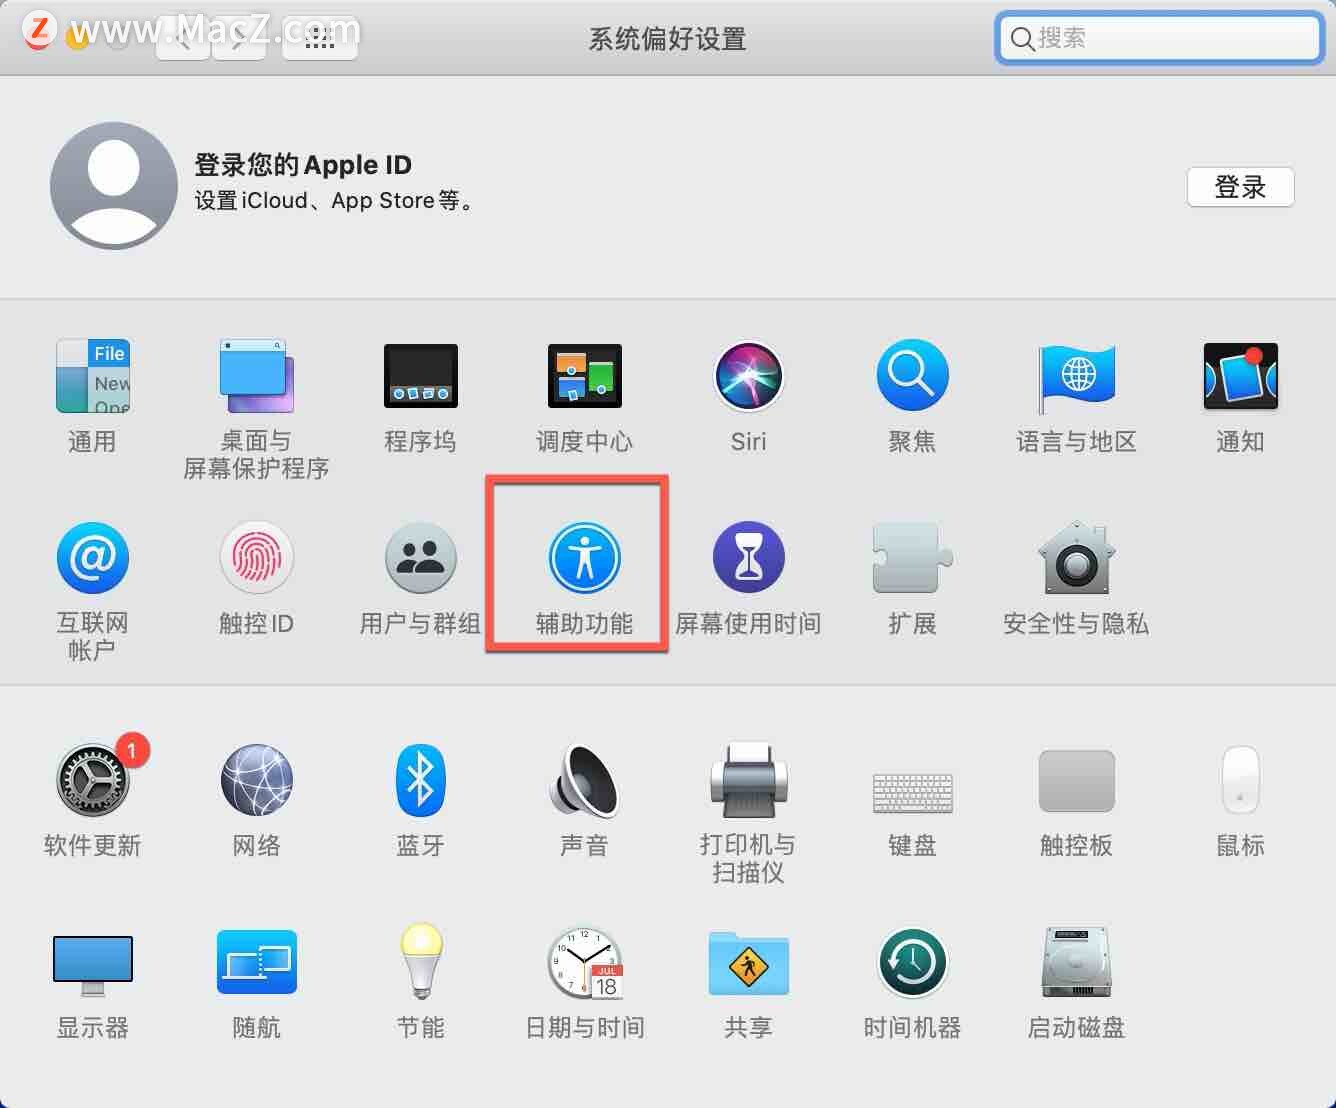Open 蓝牙 Bluetooth preferences
This screenshot has width=1336, height=1108.
[420, 782]
